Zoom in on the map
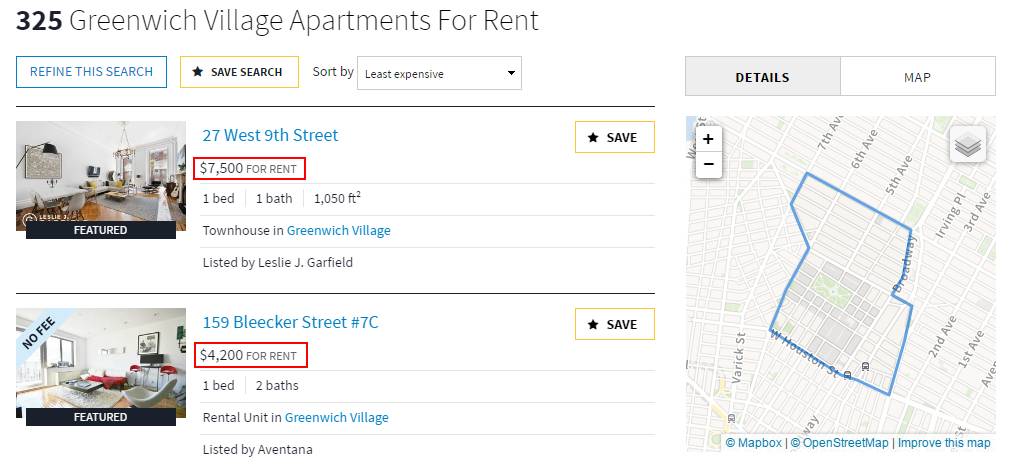 (x=708, y=140)
